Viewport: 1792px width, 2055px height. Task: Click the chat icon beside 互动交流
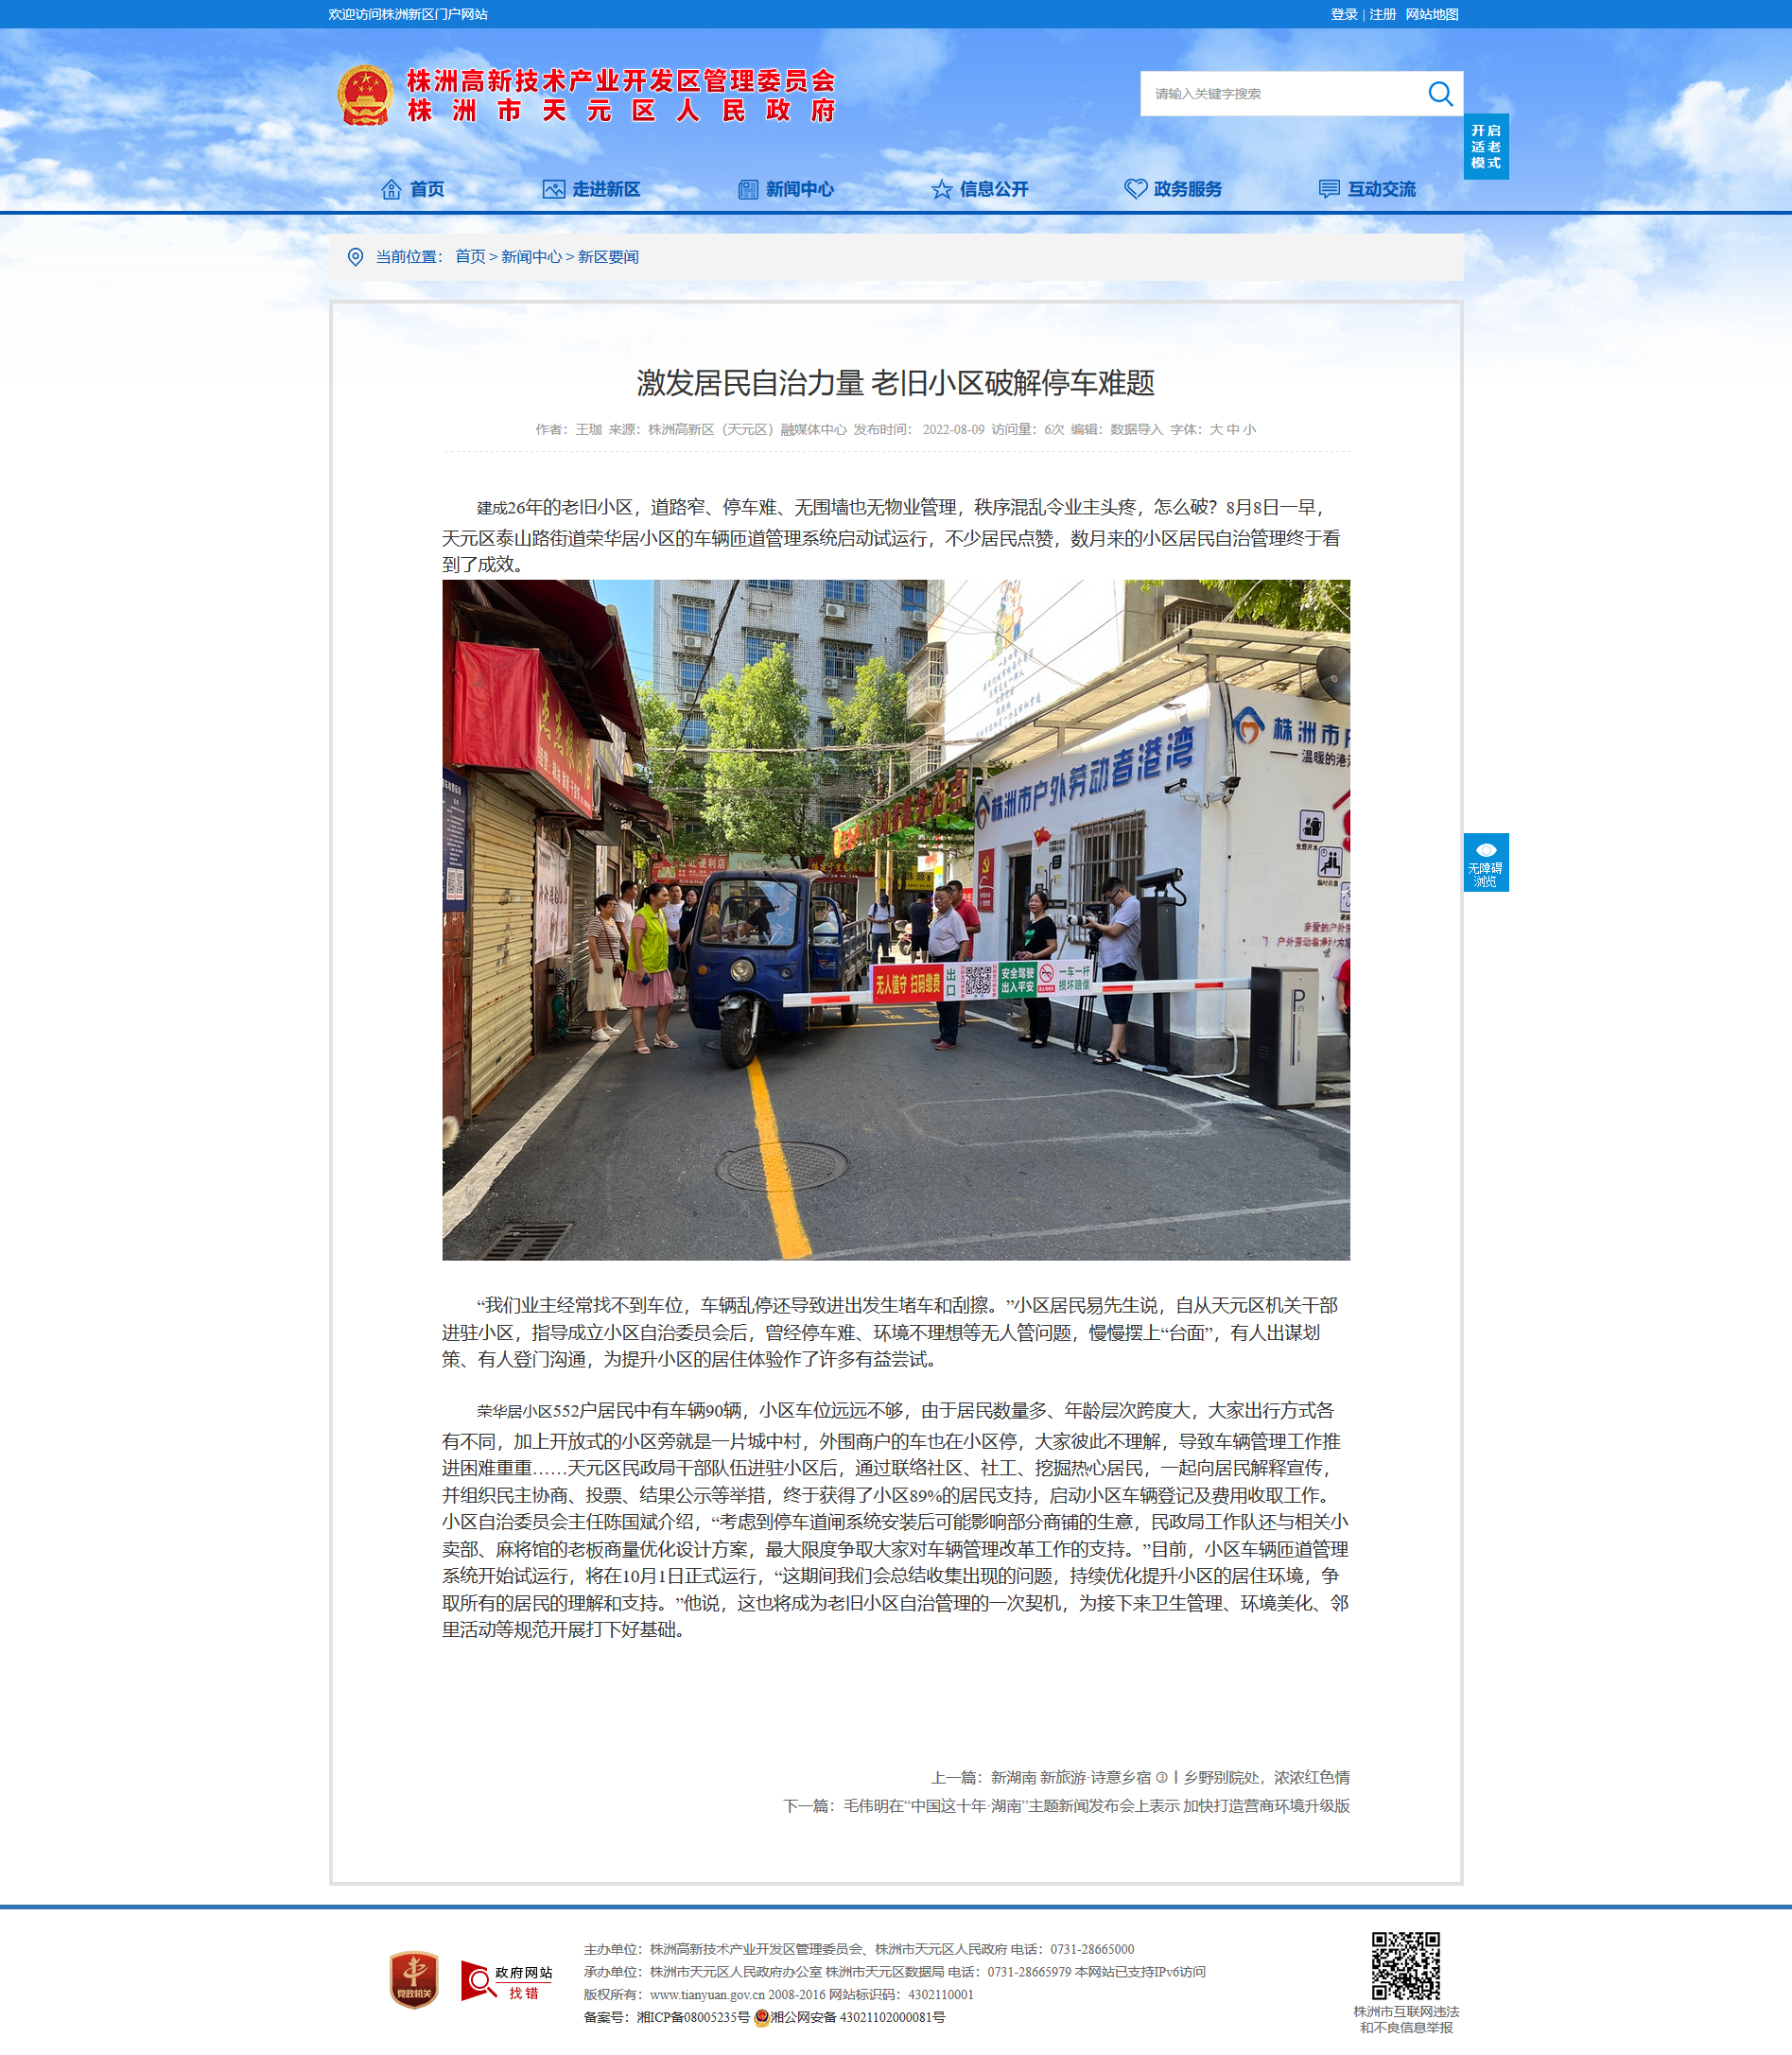(x=1329, y=189)
